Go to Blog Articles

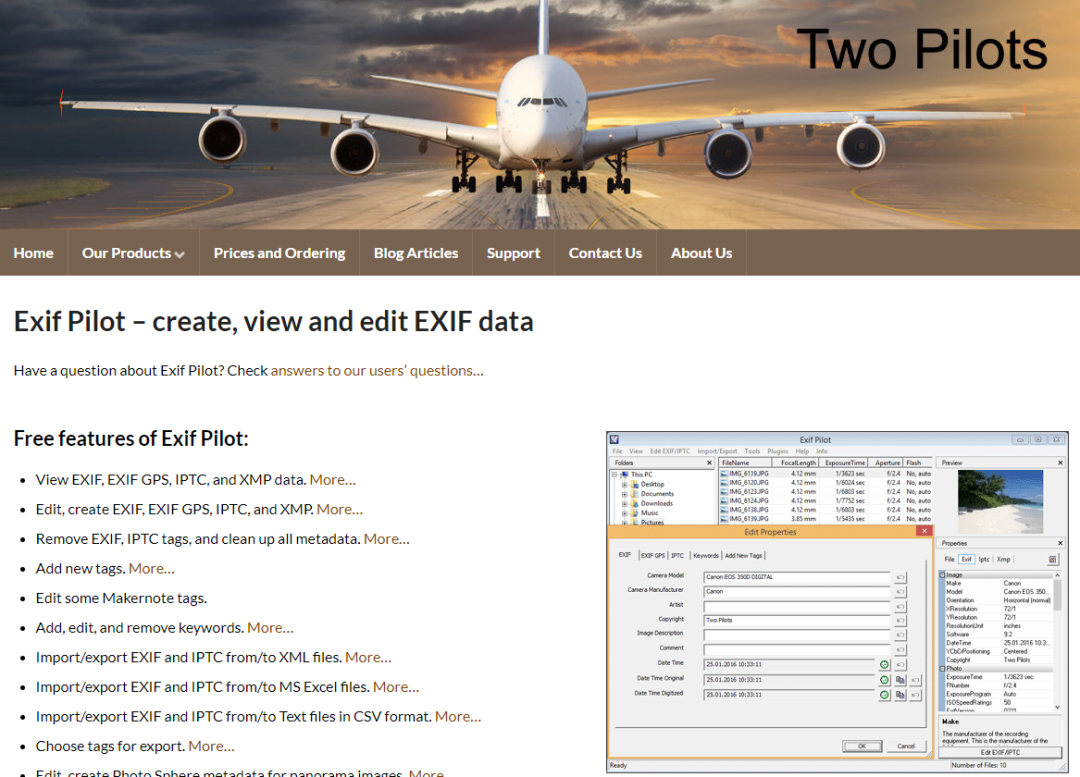(416, 253)
